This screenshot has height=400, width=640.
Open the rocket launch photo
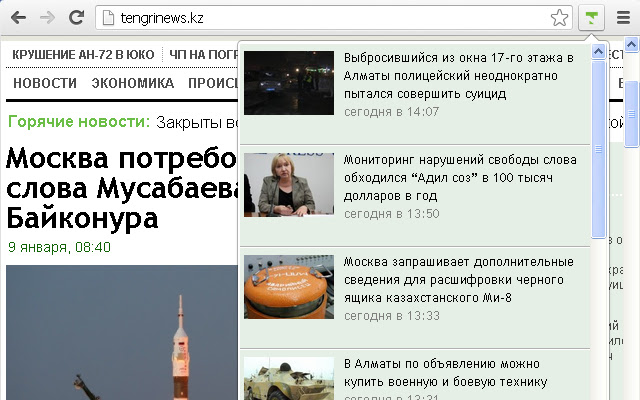(122, 333)
